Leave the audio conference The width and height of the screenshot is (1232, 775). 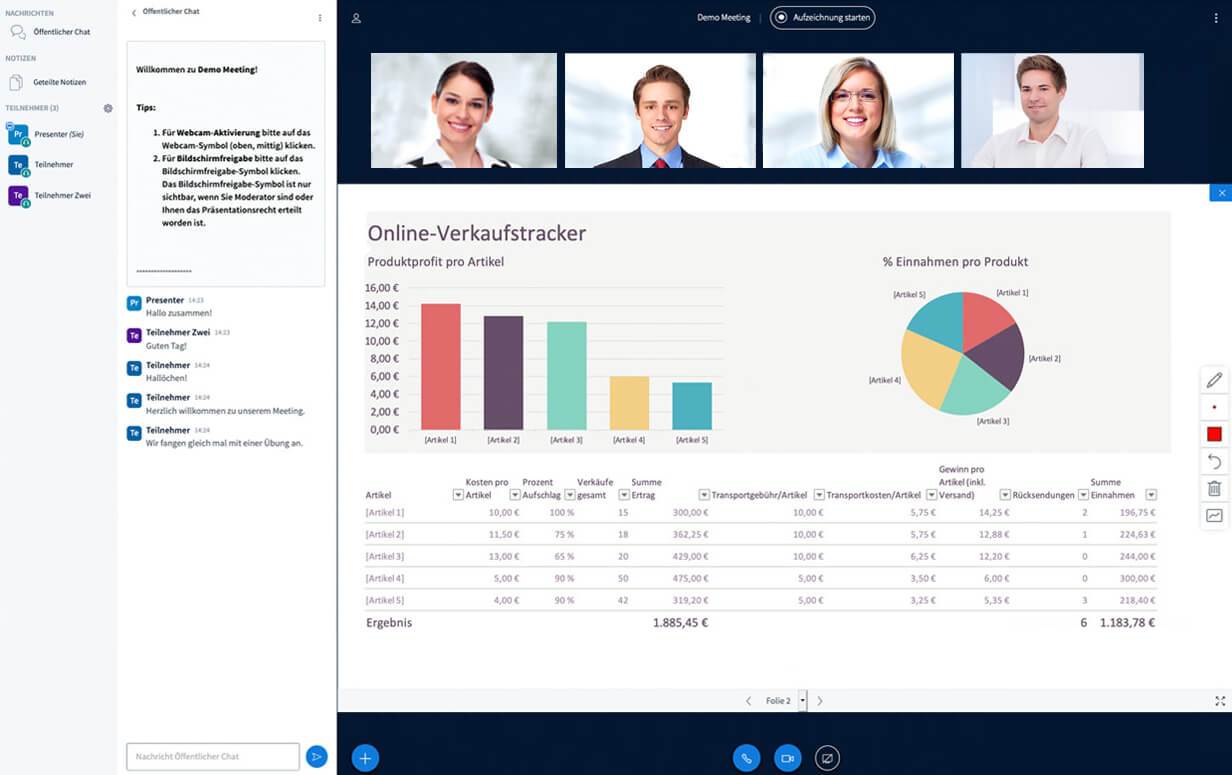pyautogui.click(x=746, y=758)
